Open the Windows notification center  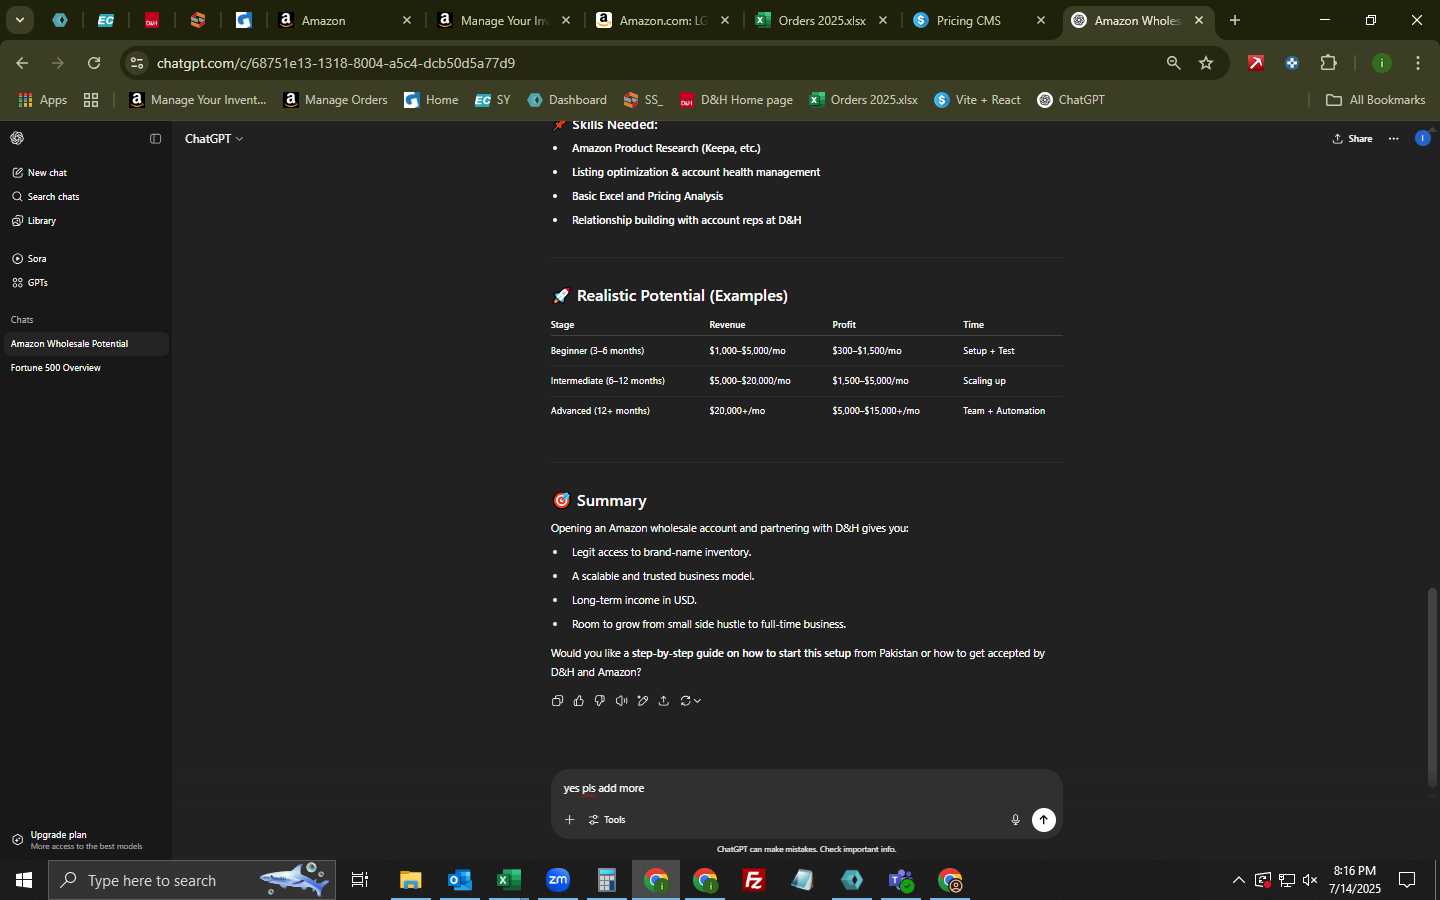(1407, 880)
